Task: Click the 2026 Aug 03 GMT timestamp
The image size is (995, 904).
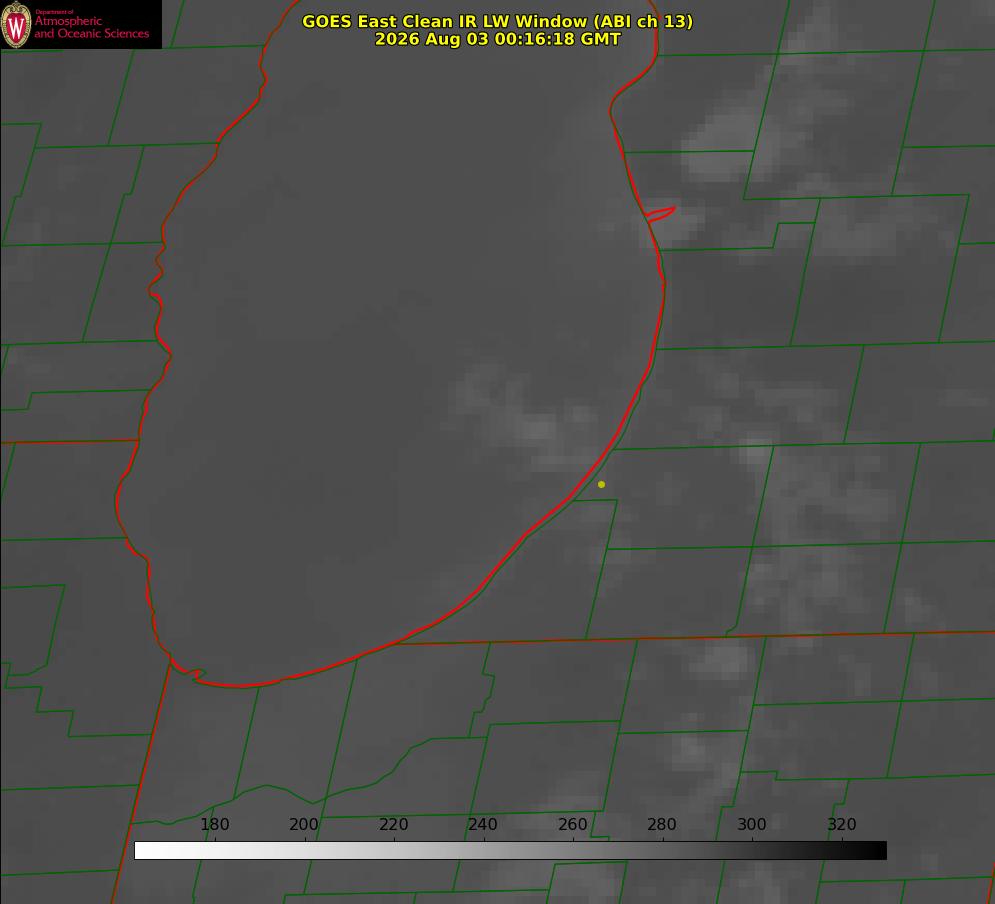Action: coord(498,39)
